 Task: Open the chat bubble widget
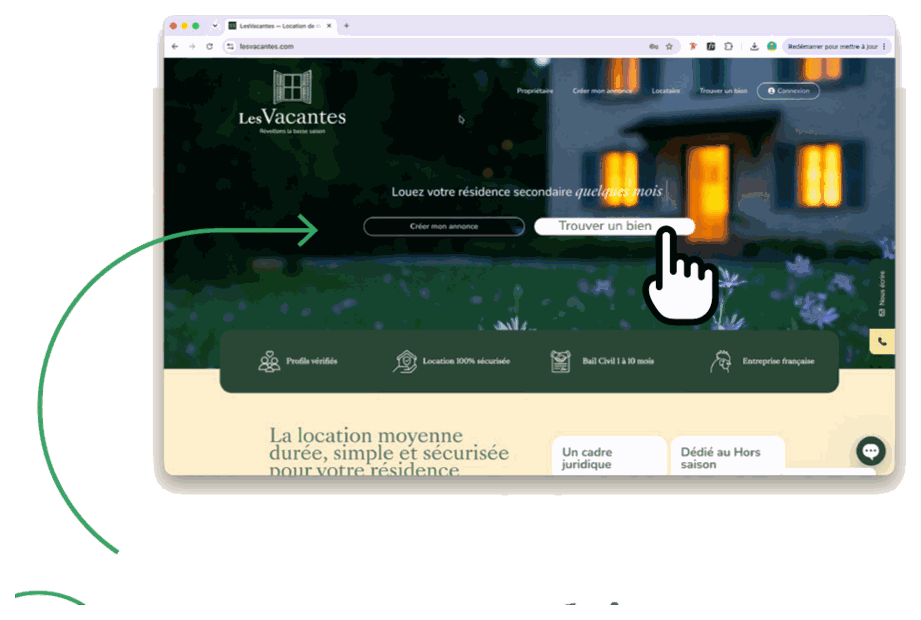[x=870, y=451]
